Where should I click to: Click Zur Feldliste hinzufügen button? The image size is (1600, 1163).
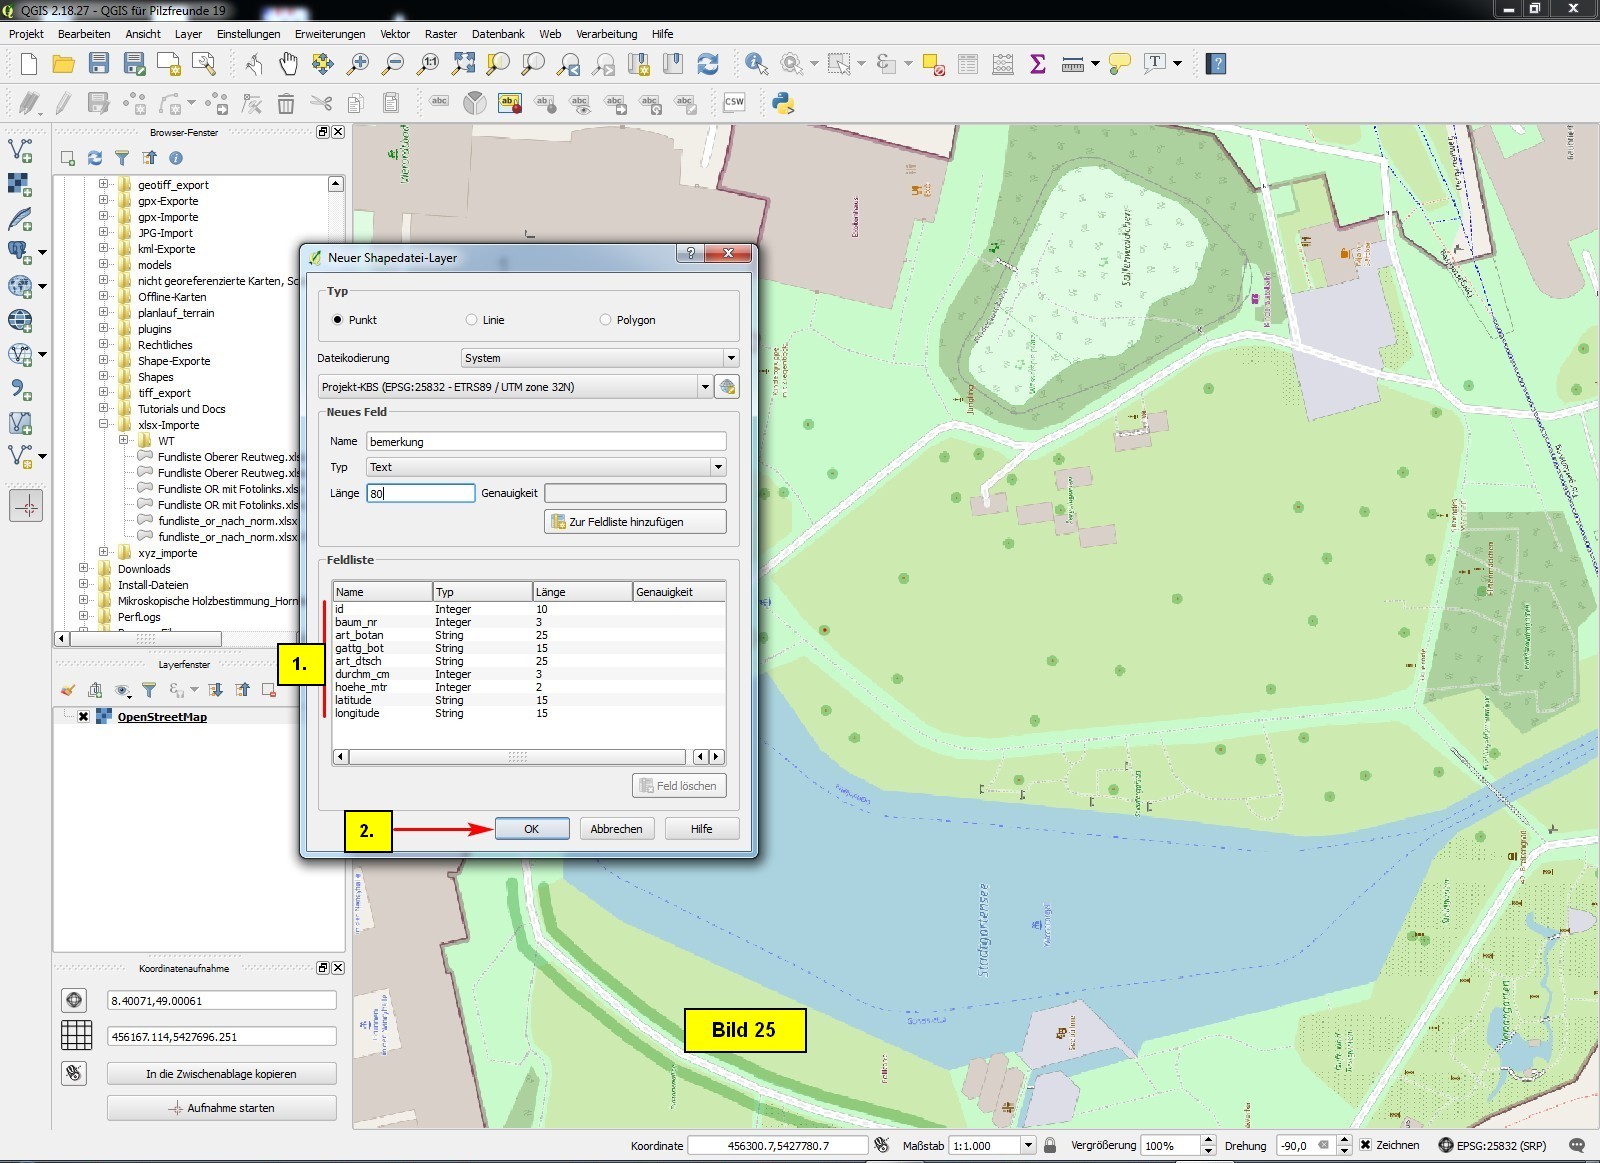click(635, 522)
